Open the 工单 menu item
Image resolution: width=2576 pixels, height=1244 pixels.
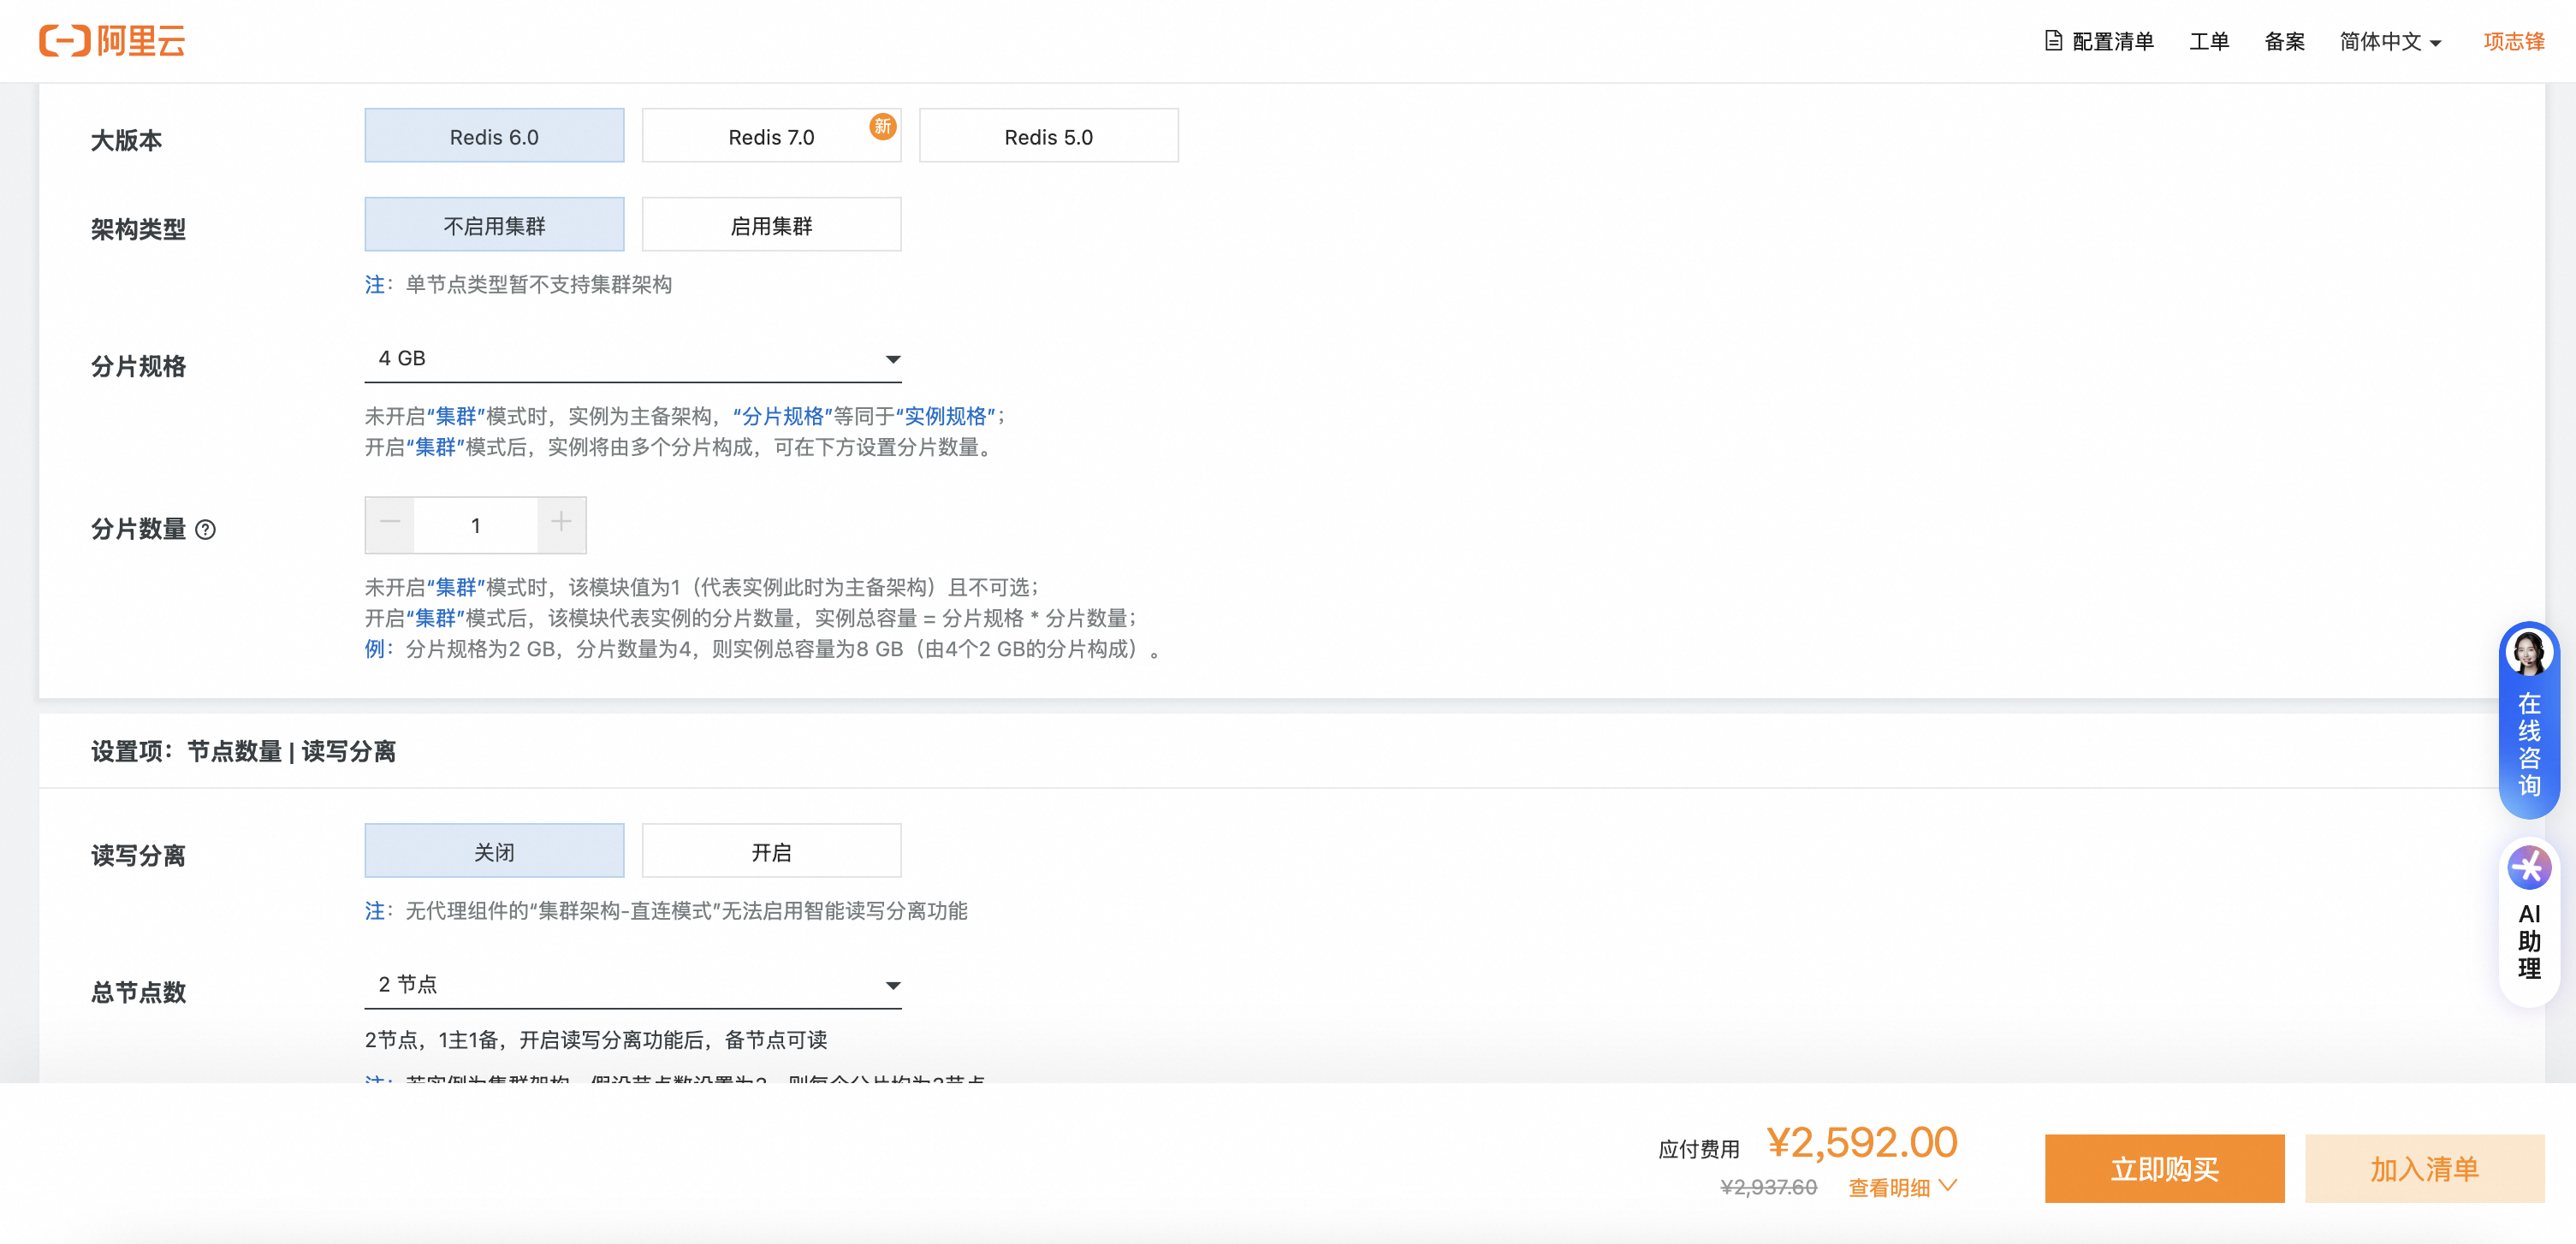[x=2208, y=41]
